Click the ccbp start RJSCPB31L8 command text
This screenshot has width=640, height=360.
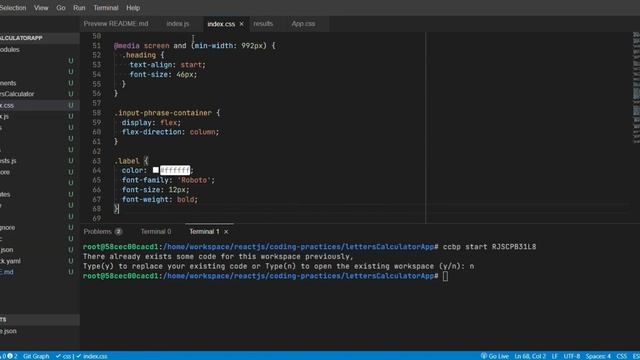click(489, 247)
